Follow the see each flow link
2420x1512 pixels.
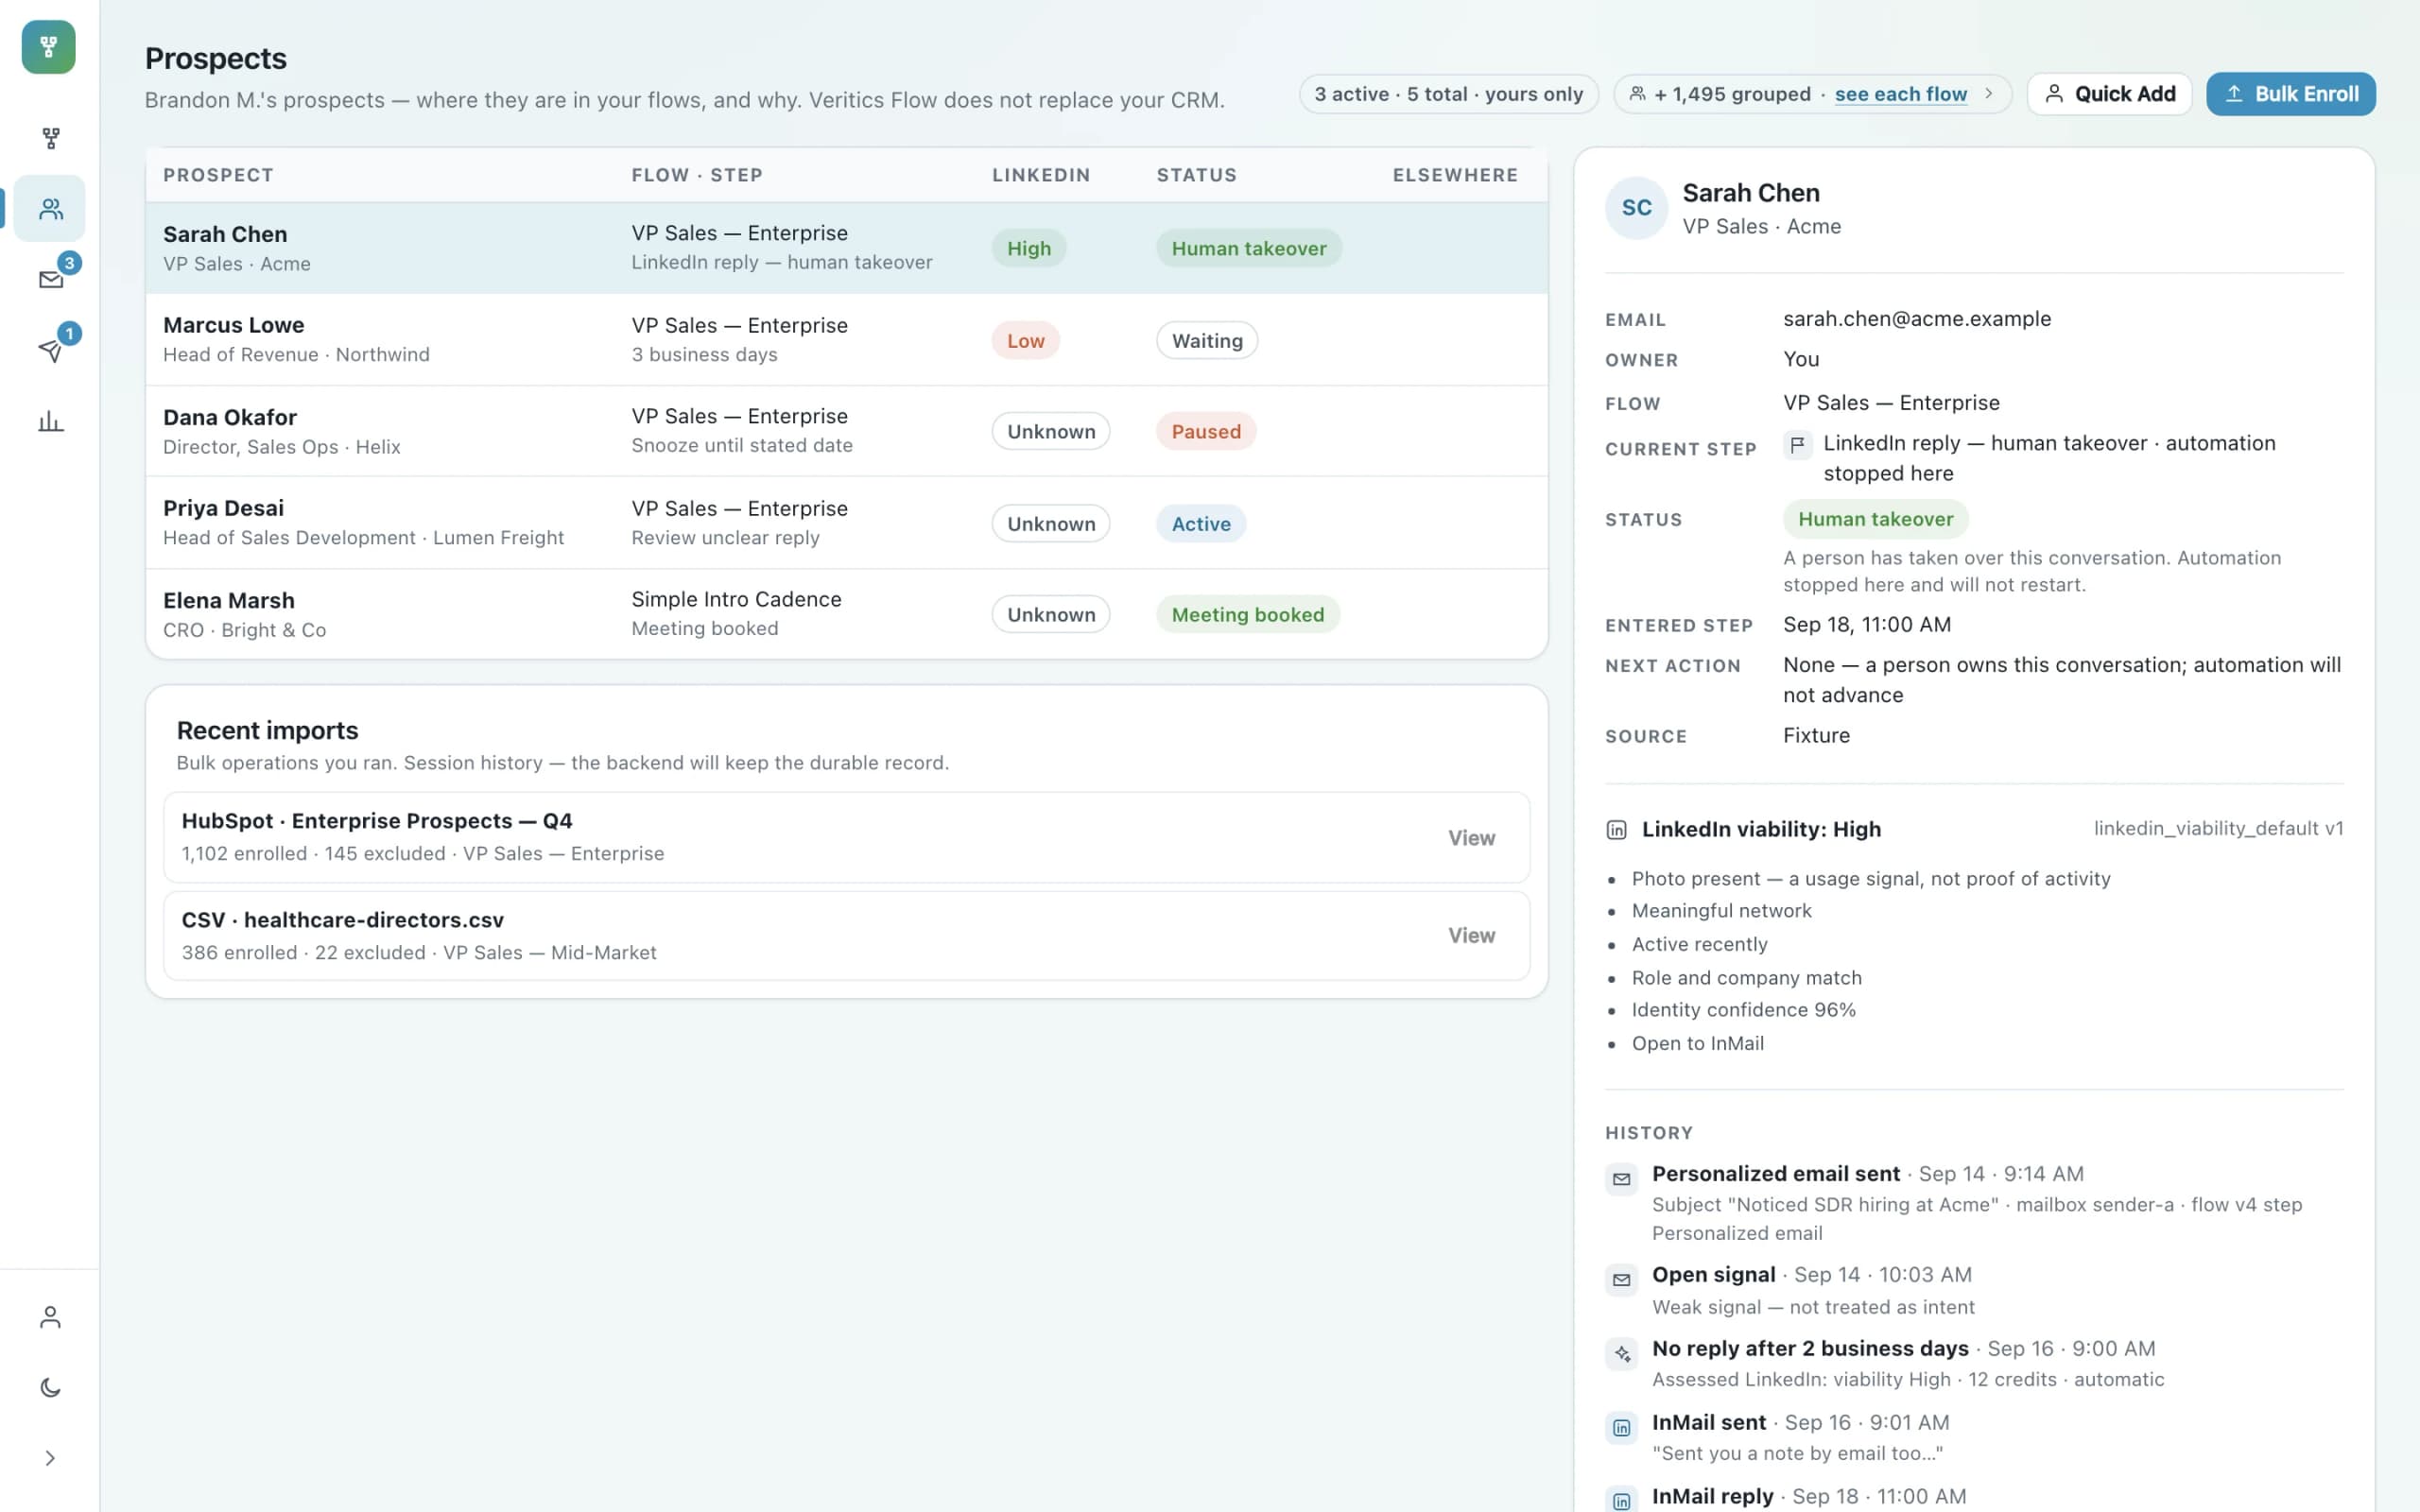[x=1900, y=94]
